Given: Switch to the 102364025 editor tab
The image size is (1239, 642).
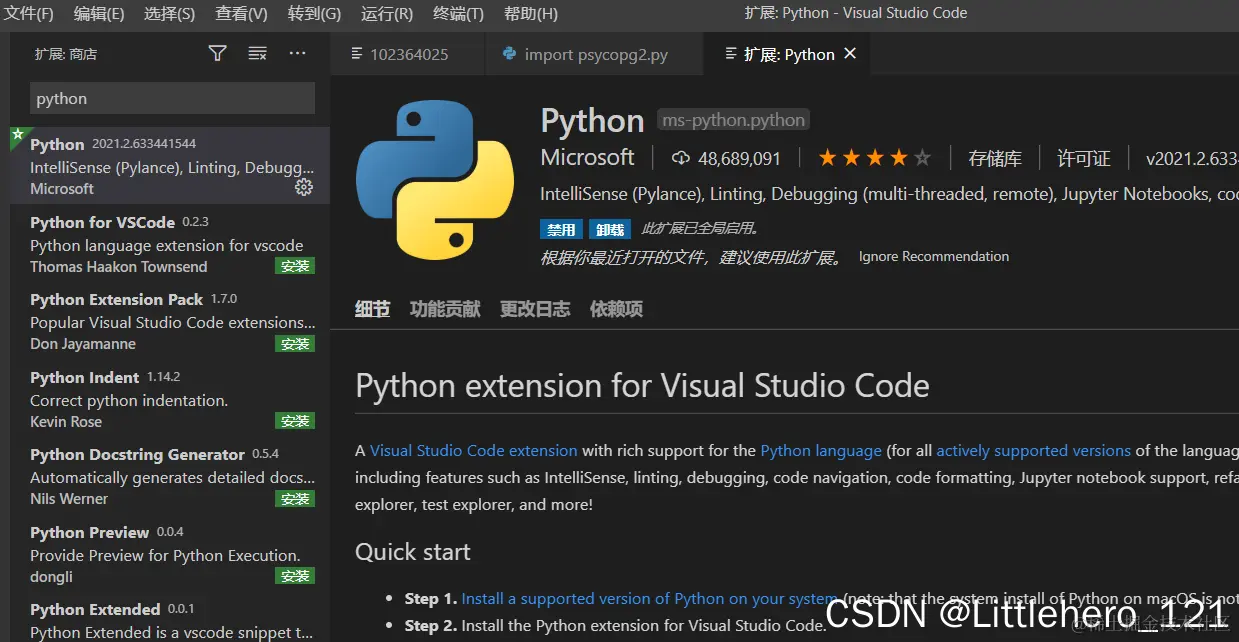Looking at the screenshot, I should (x=408, y=54).
